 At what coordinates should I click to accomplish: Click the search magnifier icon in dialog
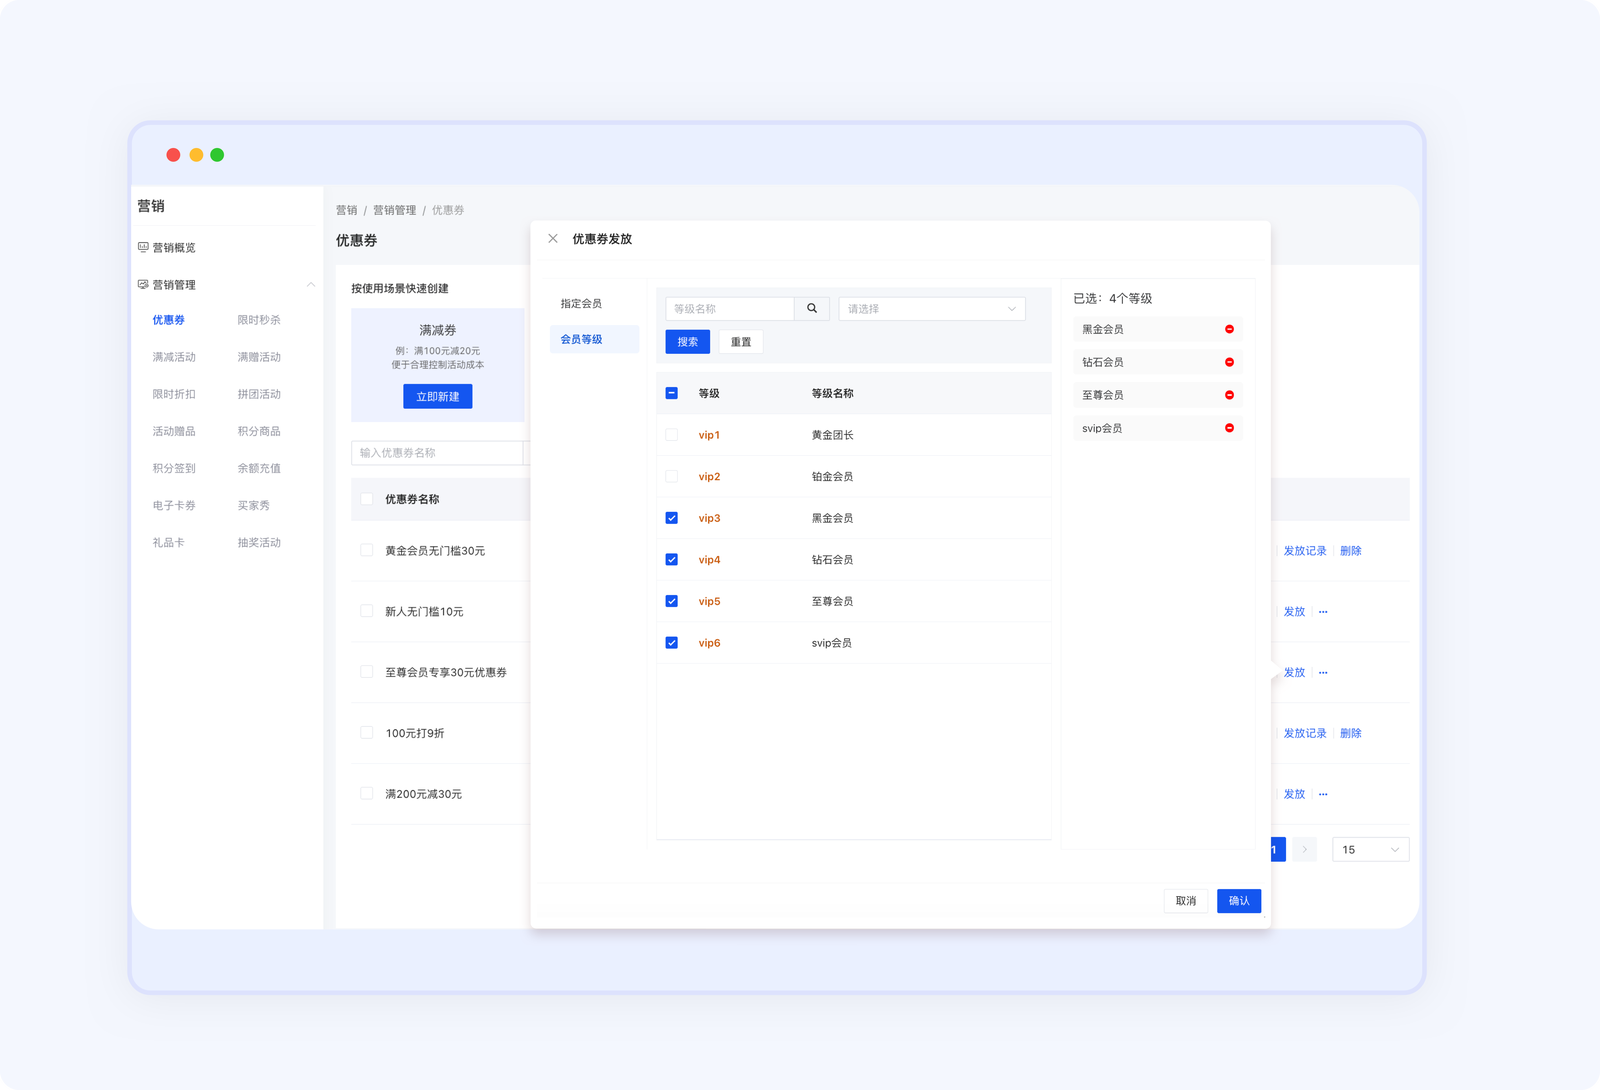pos(812,309)
